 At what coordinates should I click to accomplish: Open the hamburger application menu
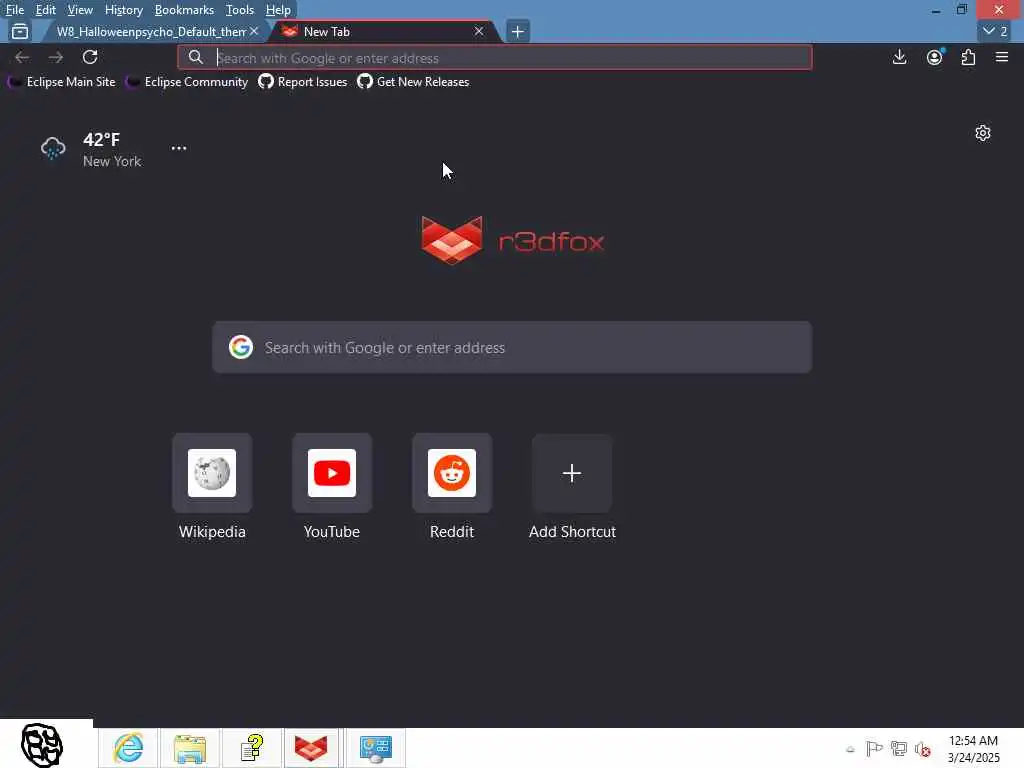pyautogui.click(x=1002, y=57)
